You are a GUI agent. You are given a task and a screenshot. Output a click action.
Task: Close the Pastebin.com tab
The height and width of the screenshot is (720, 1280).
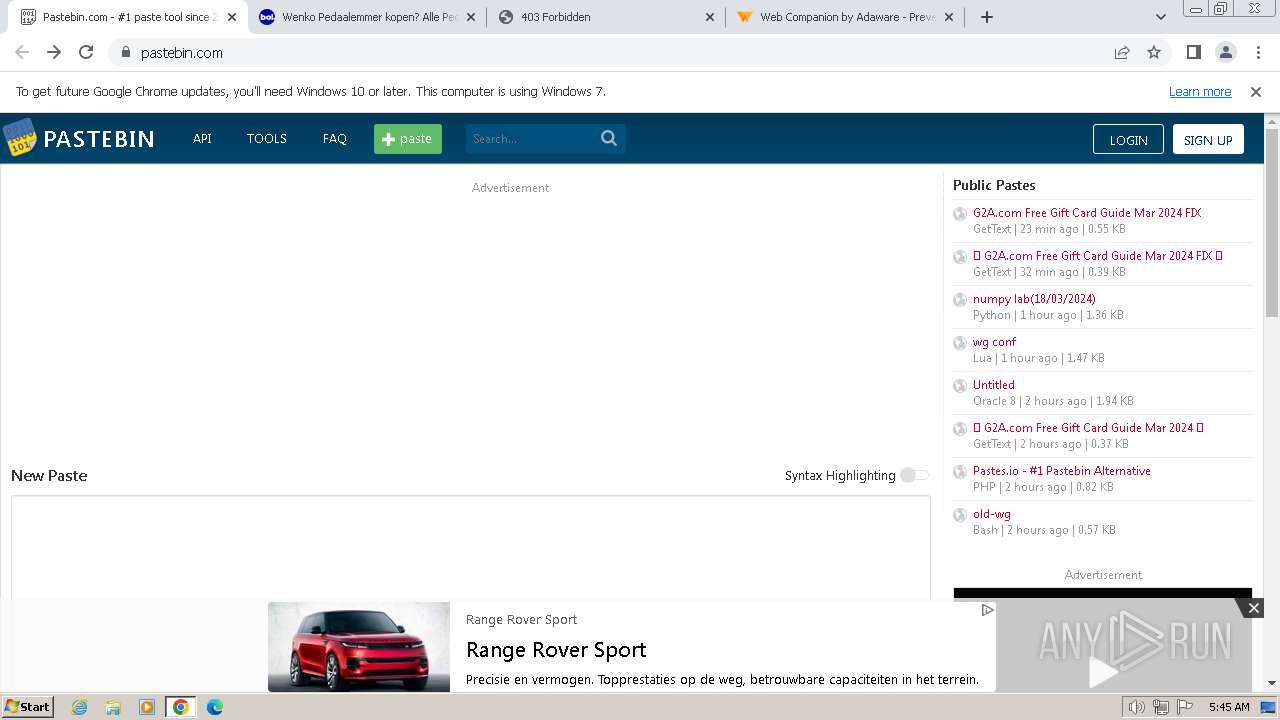(232, 17)
